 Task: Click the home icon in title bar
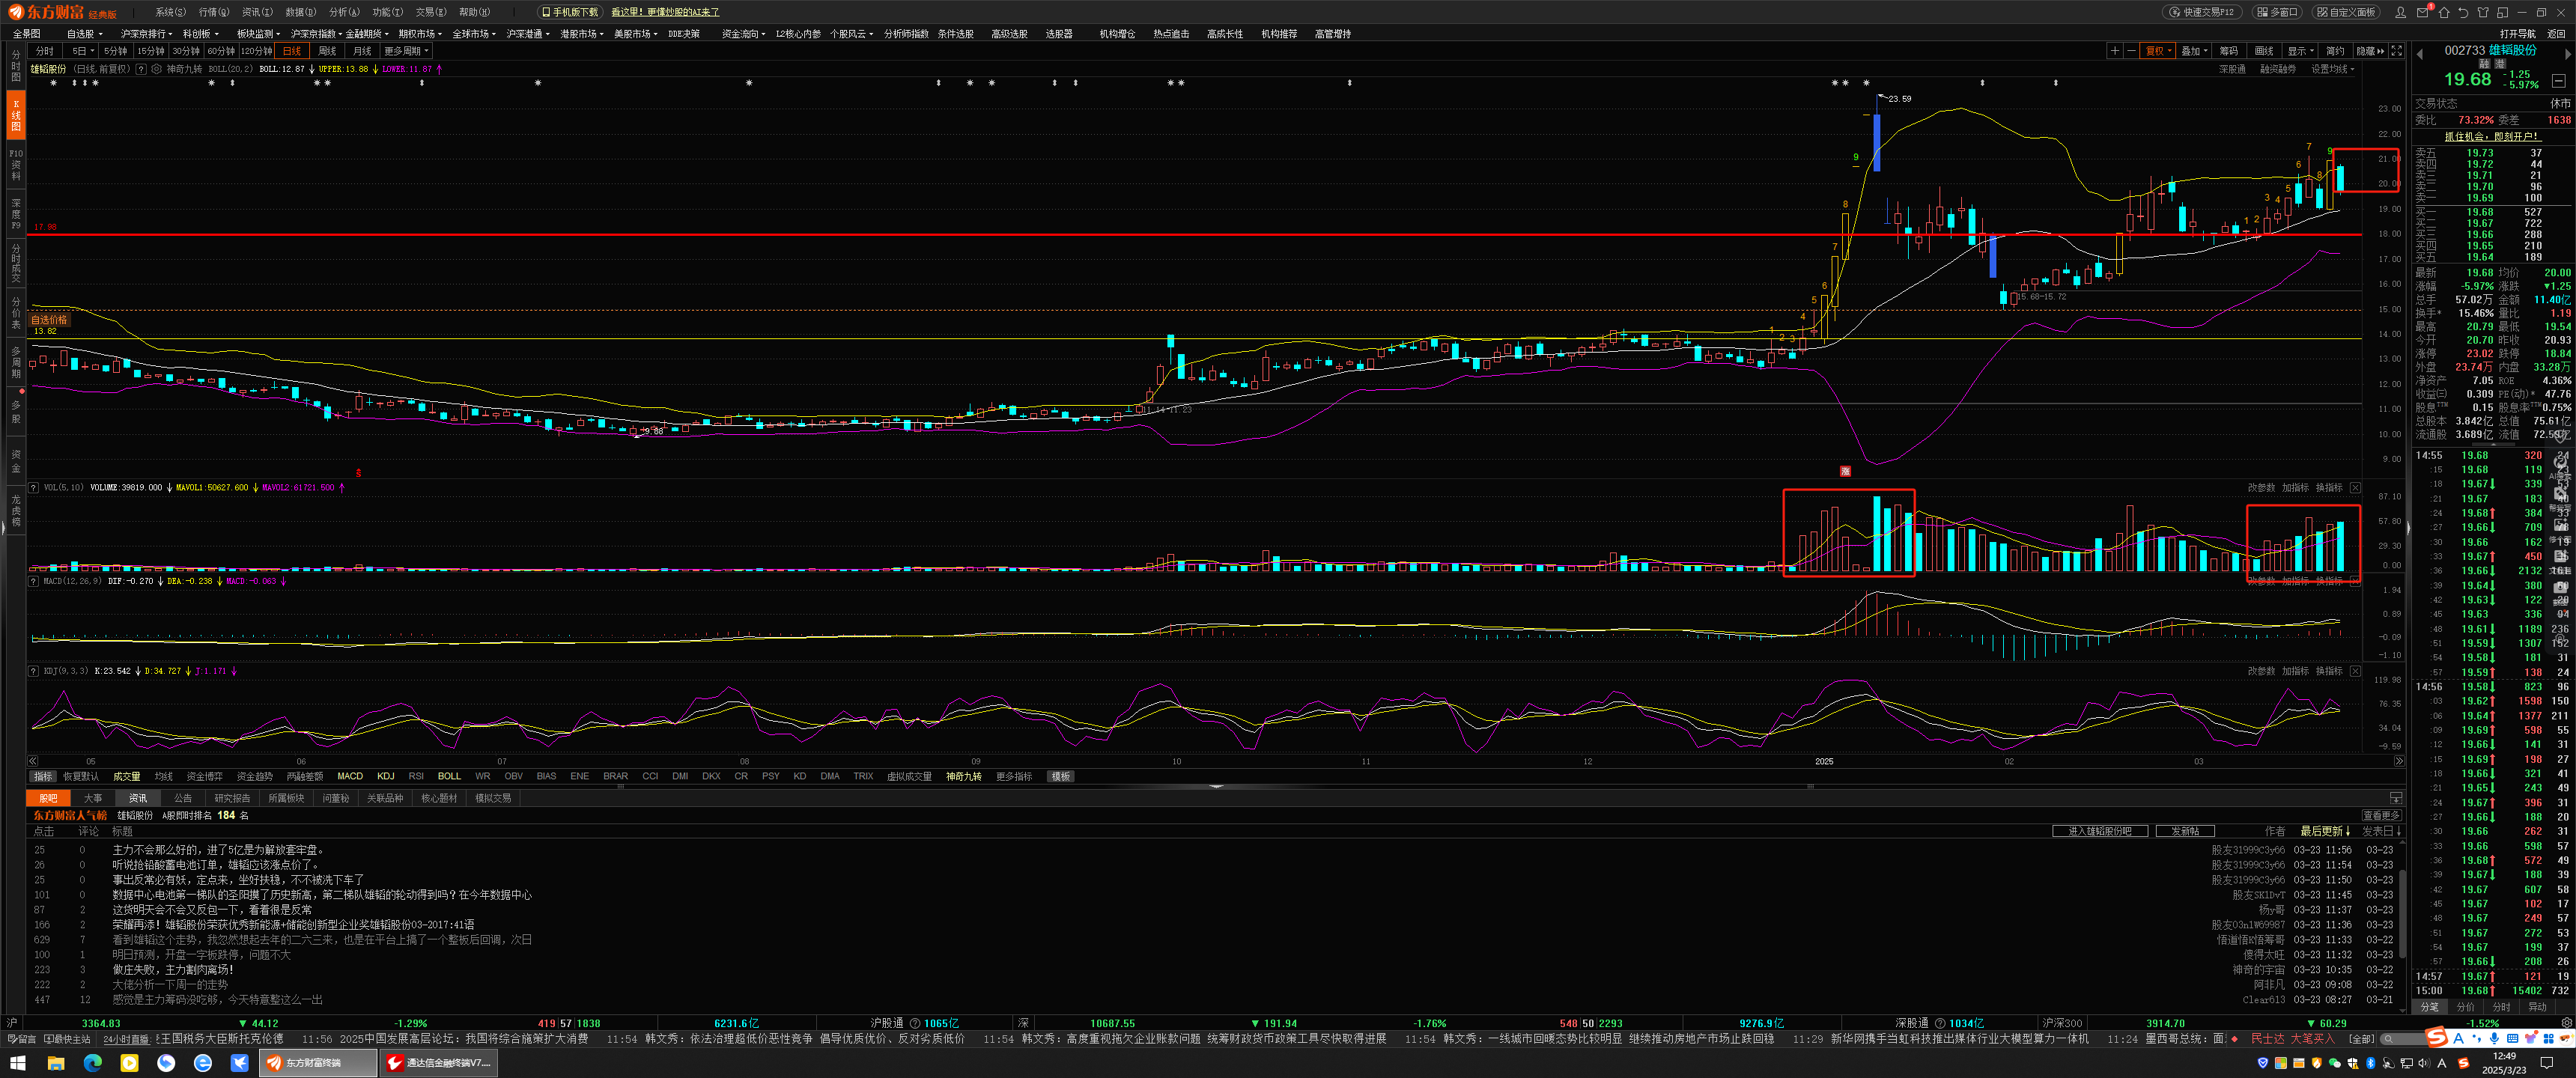point(2444,13)
